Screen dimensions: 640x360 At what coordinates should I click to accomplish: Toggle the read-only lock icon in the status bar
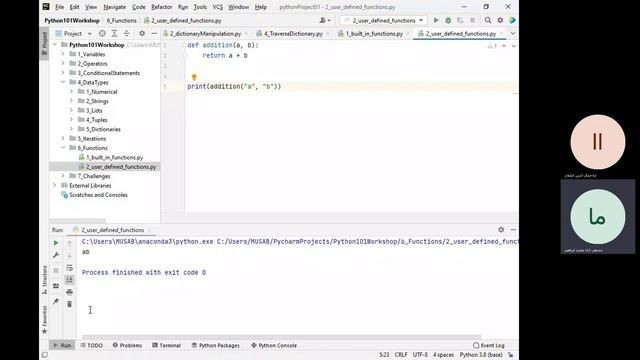point(511,355)
